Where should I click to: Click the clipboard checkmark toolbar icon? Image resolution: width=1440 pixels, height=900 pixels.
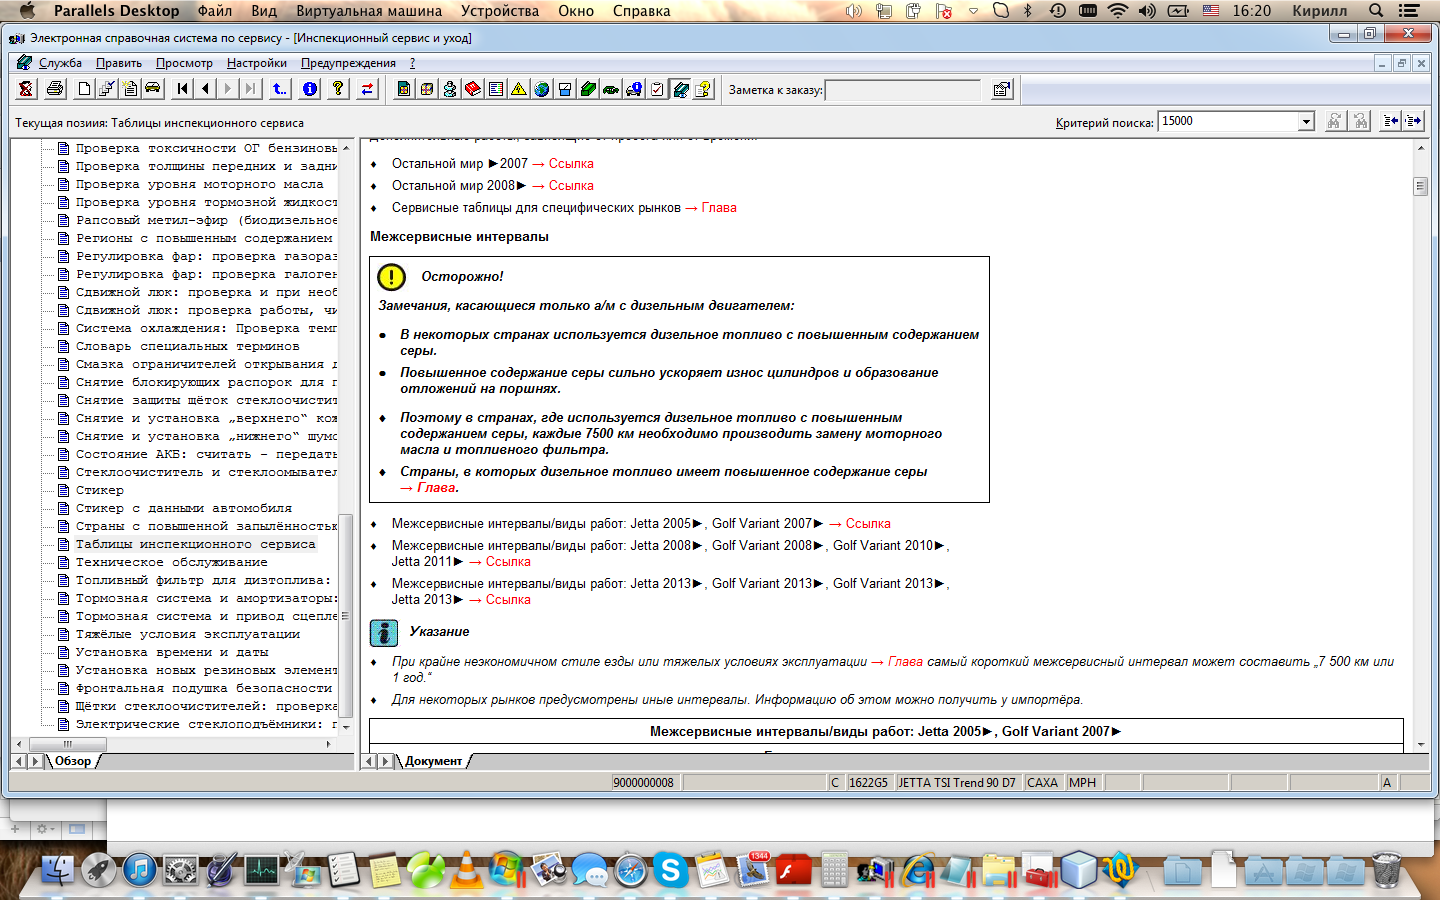[657, 89]
